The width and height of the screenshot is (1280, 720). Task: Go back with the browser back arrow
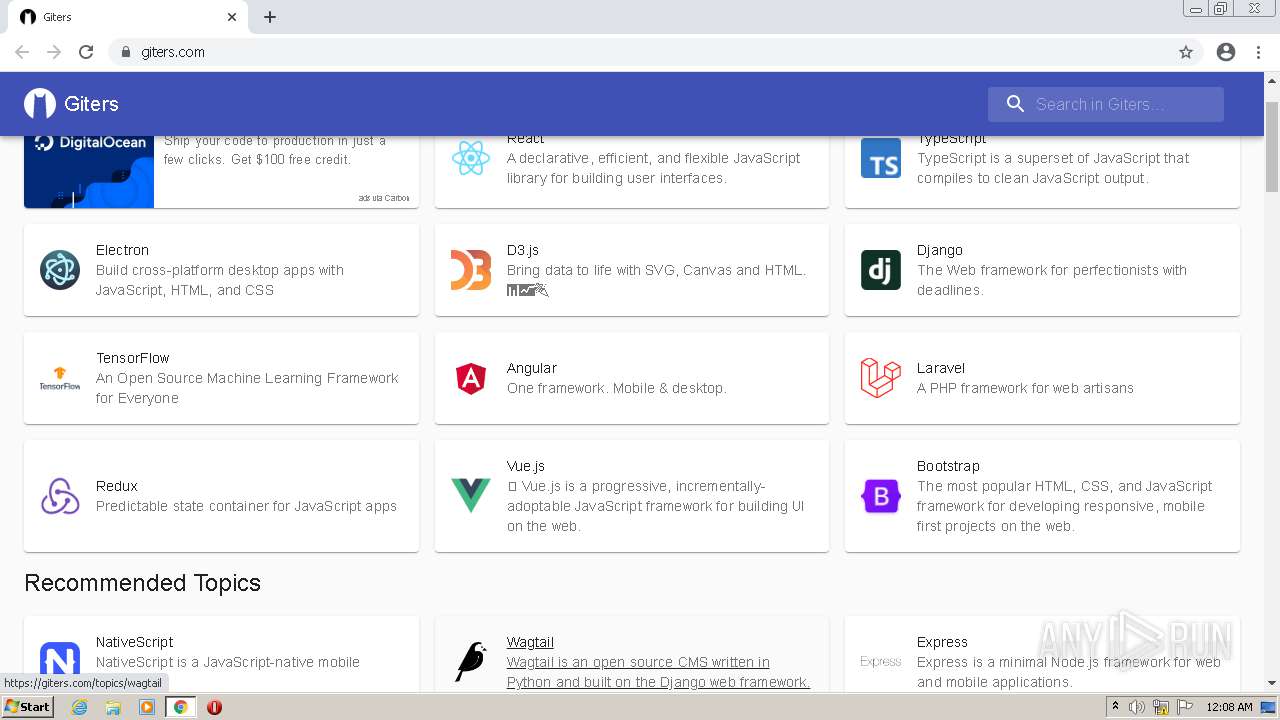coord(22,52)
